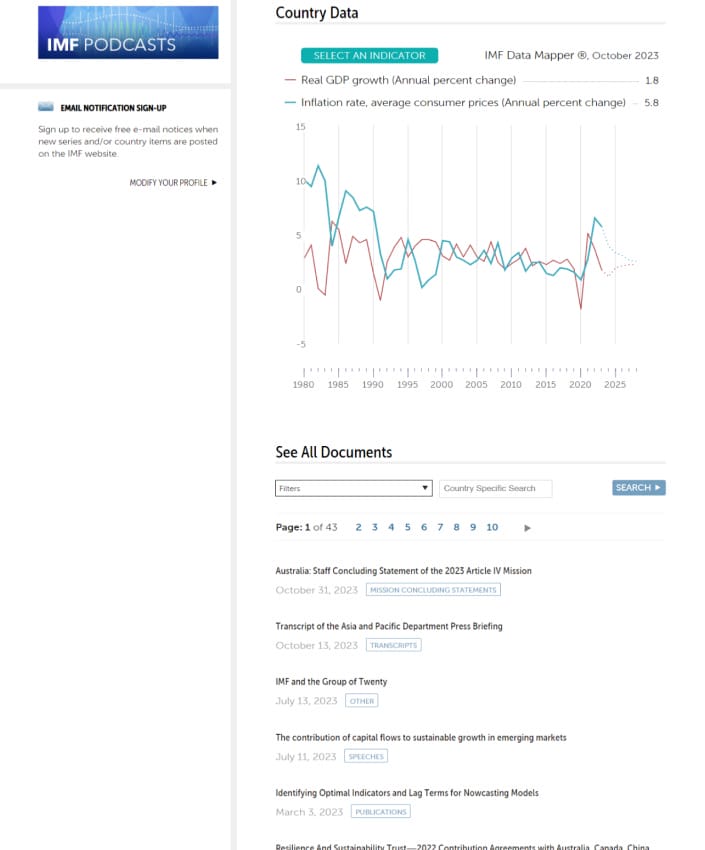The image size is (705, 850).
Task: Toggle the Real GDP growth series visibility
Action: [x=410, y=80]
